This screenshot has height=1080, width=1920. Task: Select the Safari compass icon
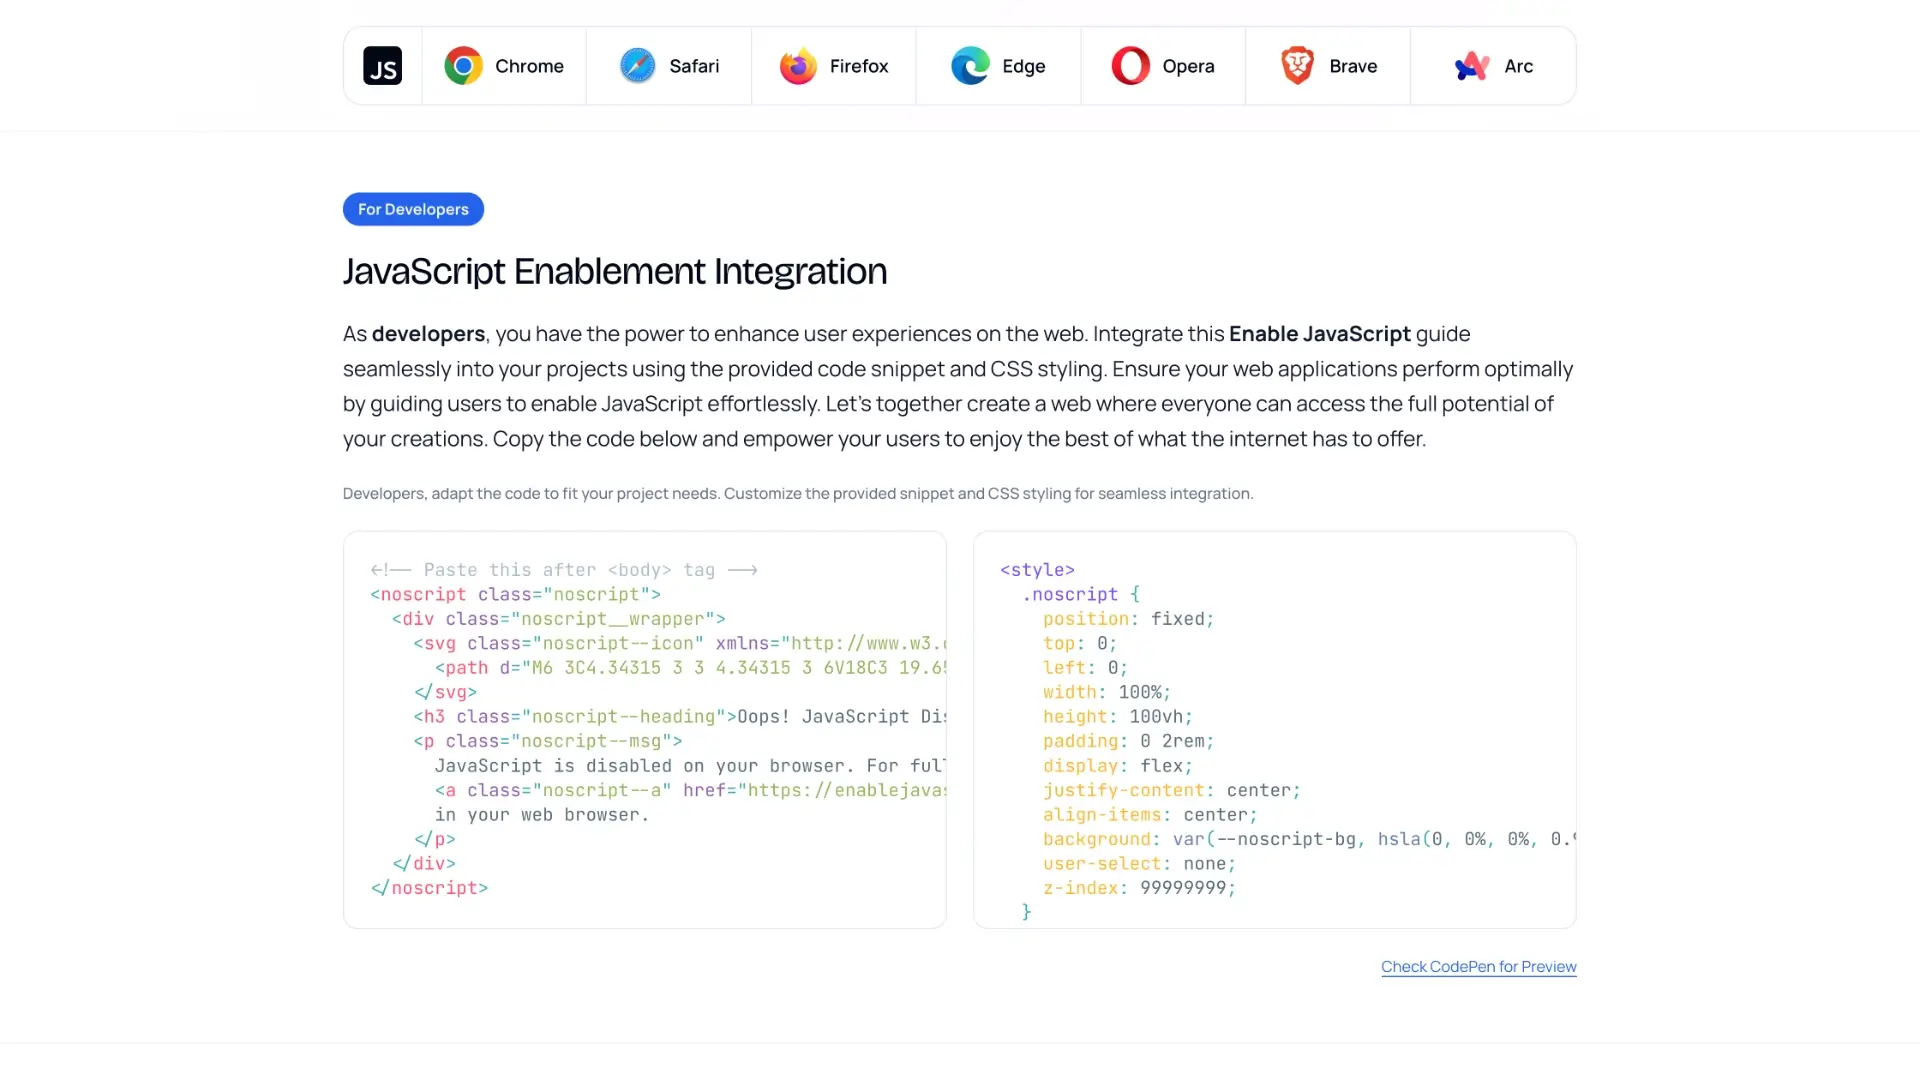637,64
